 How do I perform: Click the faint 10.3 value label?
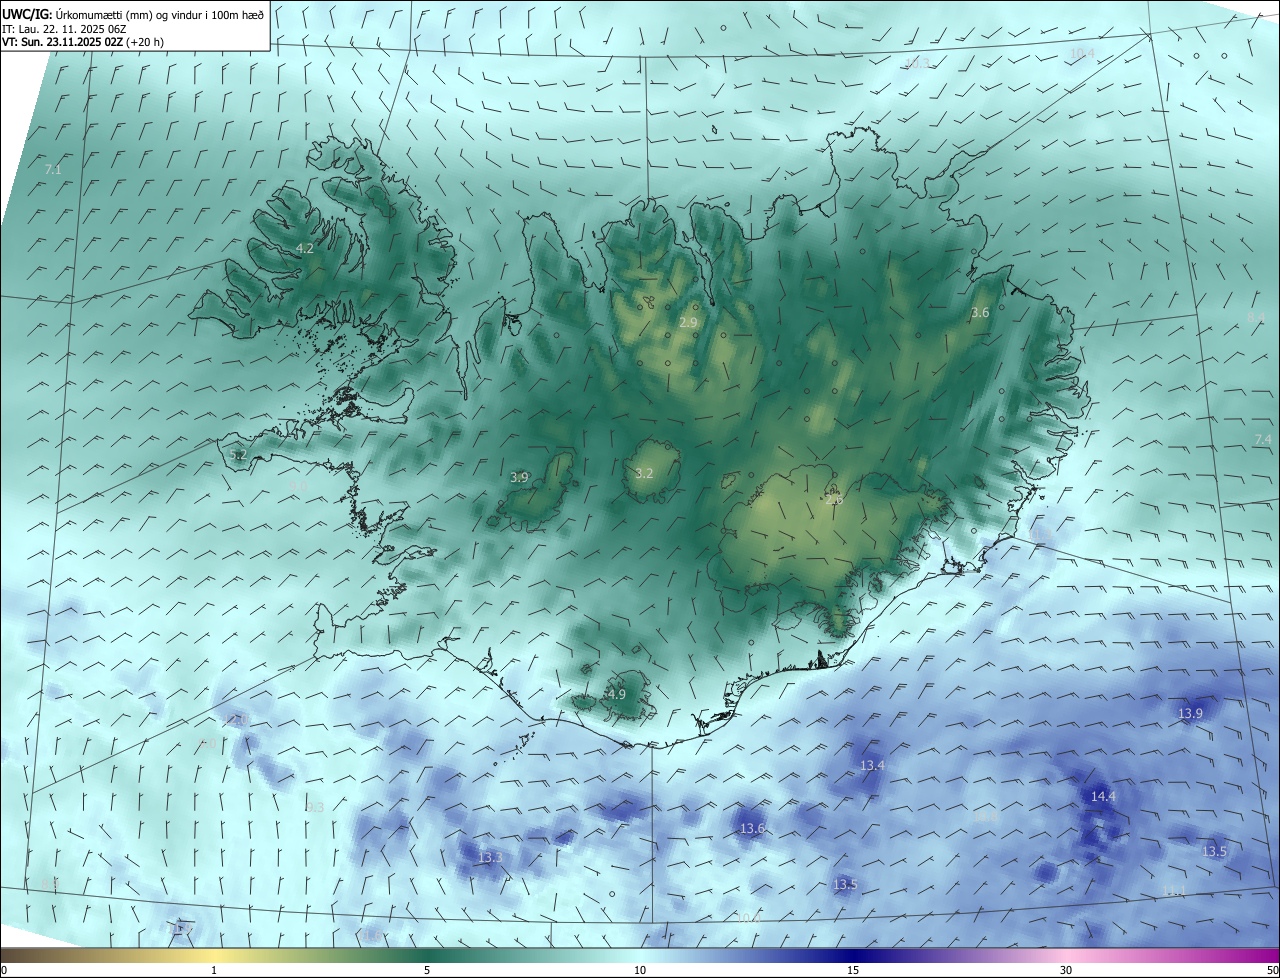pos(917,63)
